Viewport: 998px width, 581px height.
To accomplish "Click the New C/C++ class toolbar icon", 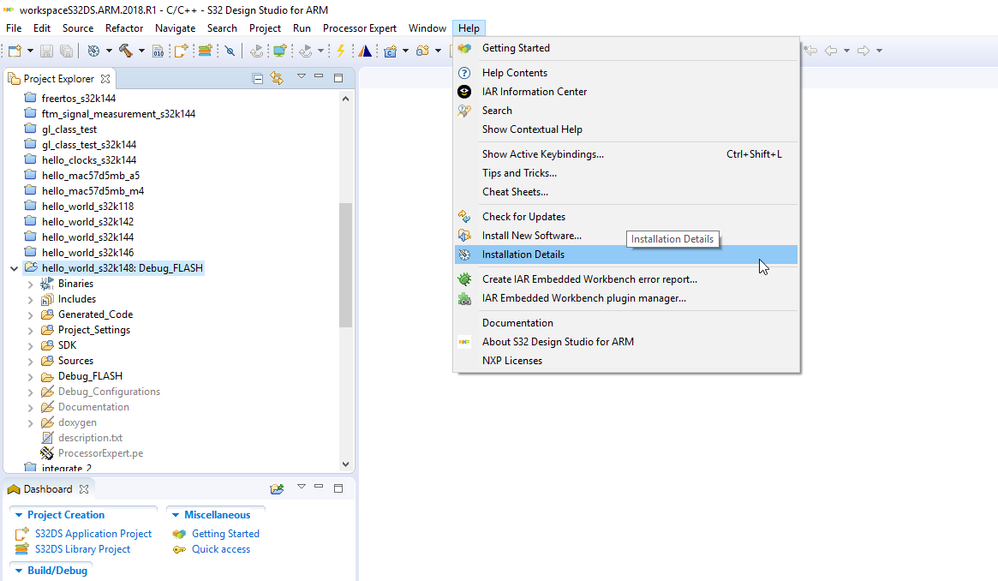I will click(390, 51).
